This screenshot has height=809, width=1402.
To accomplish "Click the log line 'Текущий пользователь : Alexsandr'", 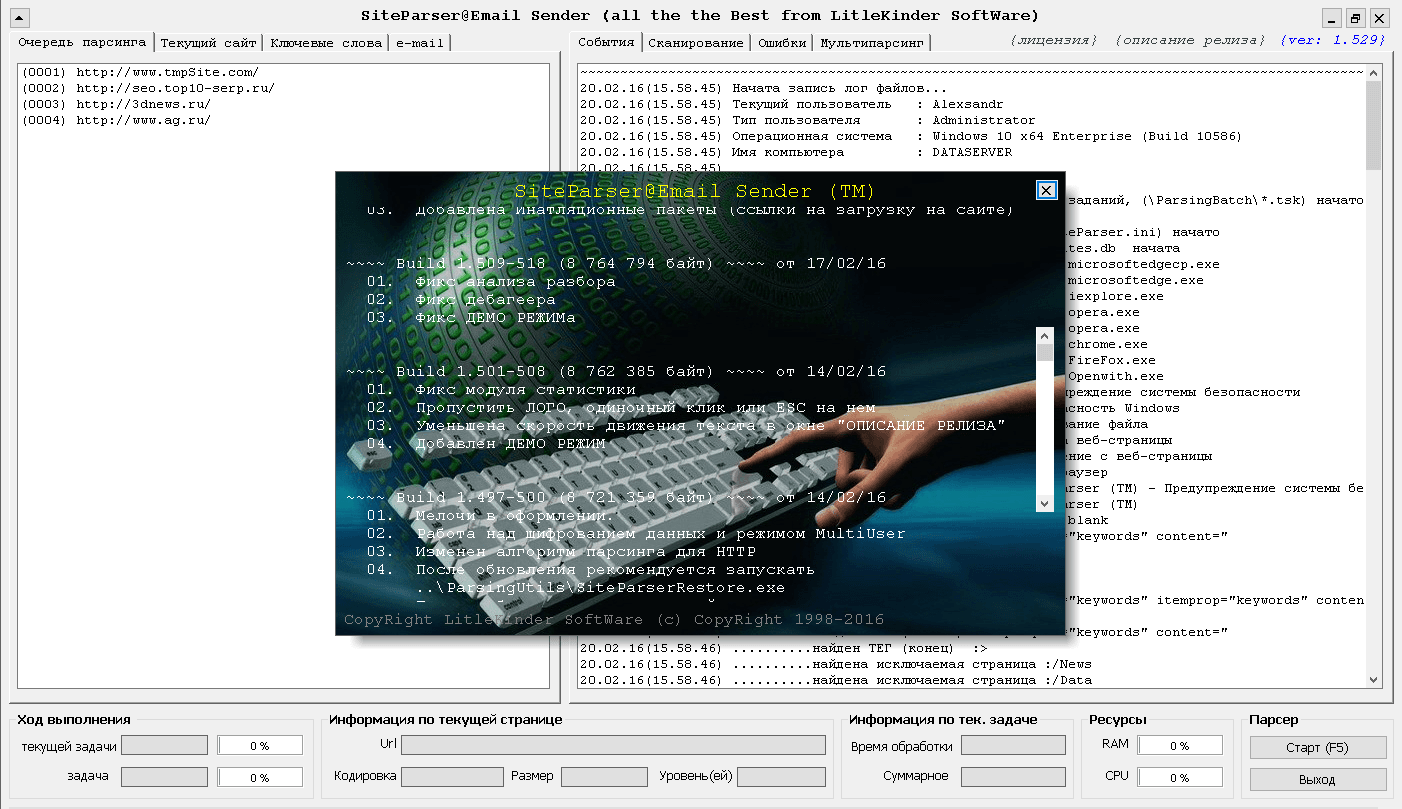I will [791, 104].
